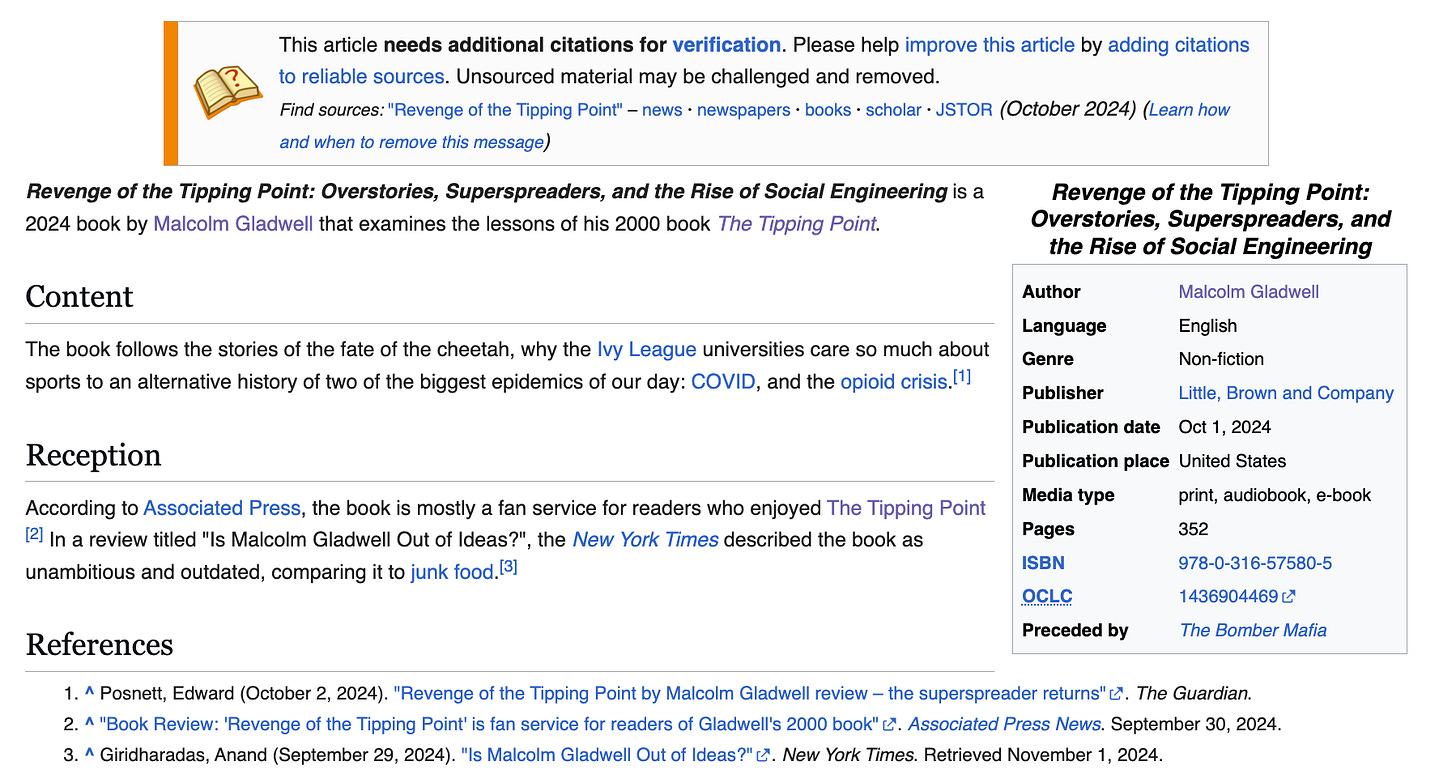Click external link icon beside OCLC number
Viewport: 1456px width, 782px height.
[1289, 597]
